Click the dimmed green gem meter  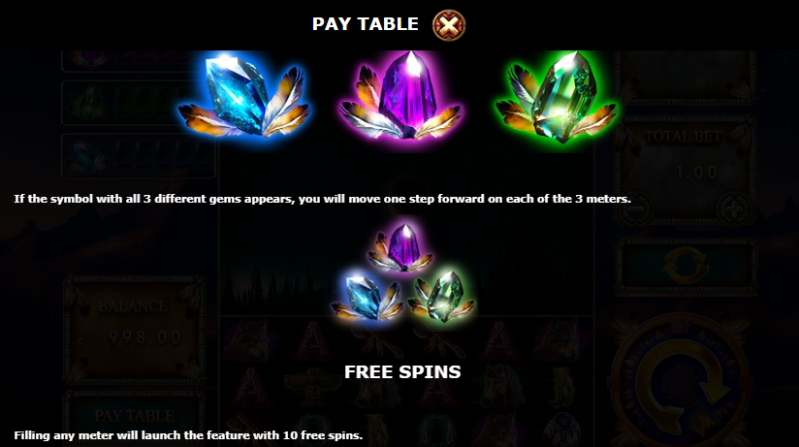(138, 103)
